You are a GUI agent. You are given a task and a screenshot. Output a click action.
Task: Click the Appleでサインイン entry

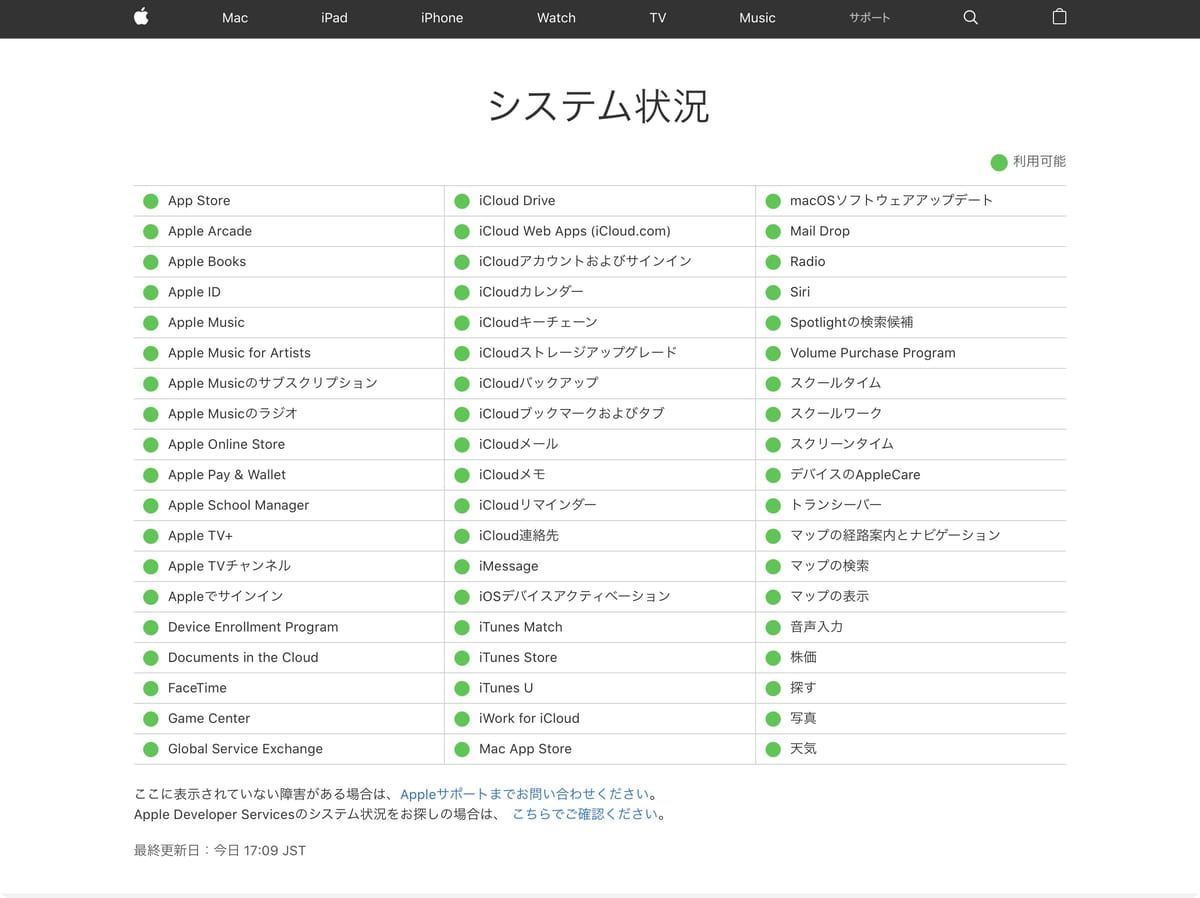pyautogui.click(x=225, y=597)
